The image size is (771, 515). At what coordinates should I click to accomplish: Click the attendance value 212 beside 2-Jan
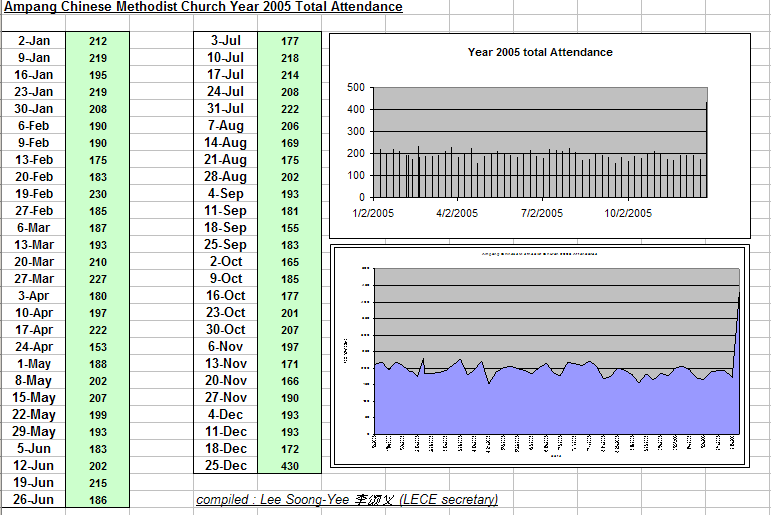click(98, 41)
